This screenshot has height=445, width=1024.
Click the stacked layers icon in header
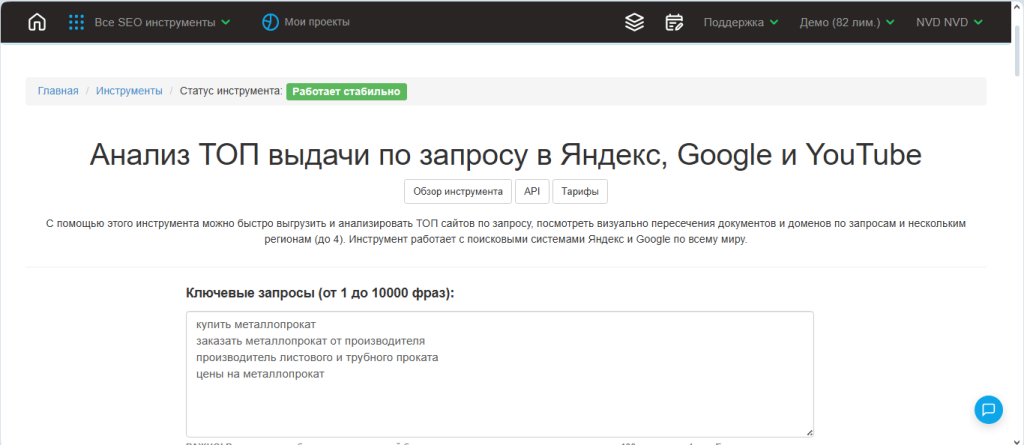(x=634, y=22)
